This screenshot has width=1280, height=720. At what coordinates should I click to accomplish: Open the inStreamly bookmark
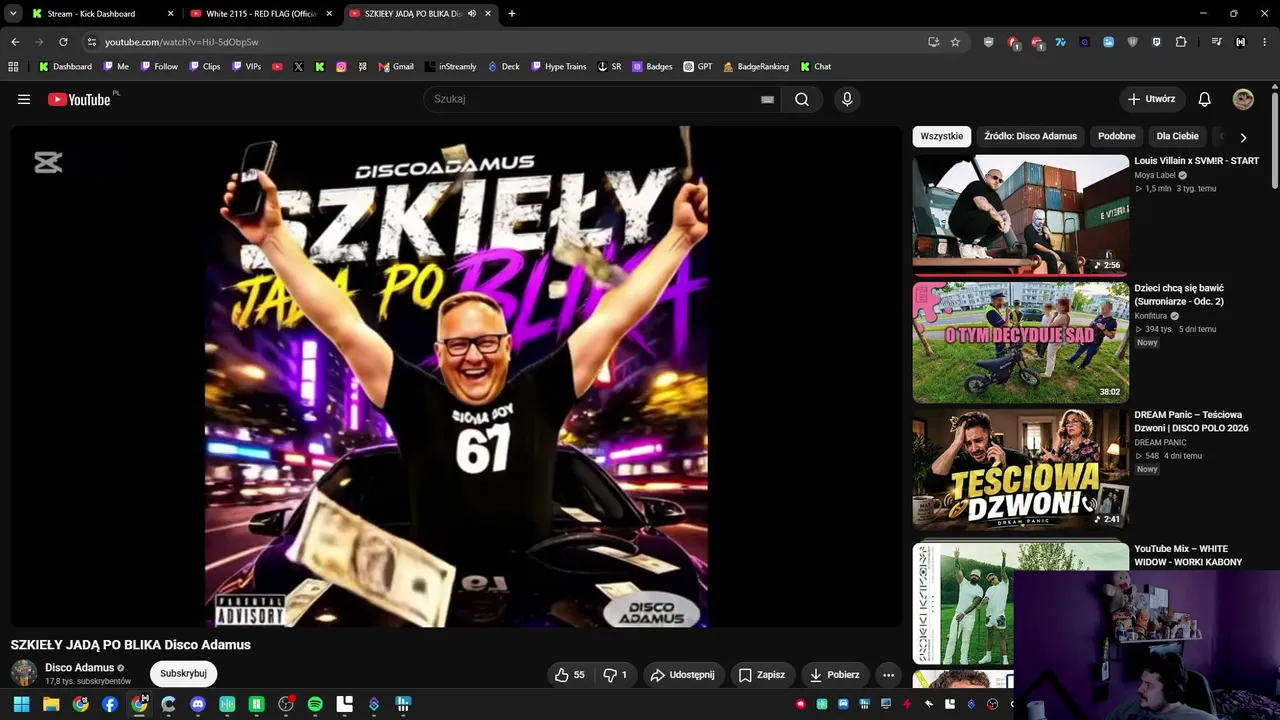451,67
